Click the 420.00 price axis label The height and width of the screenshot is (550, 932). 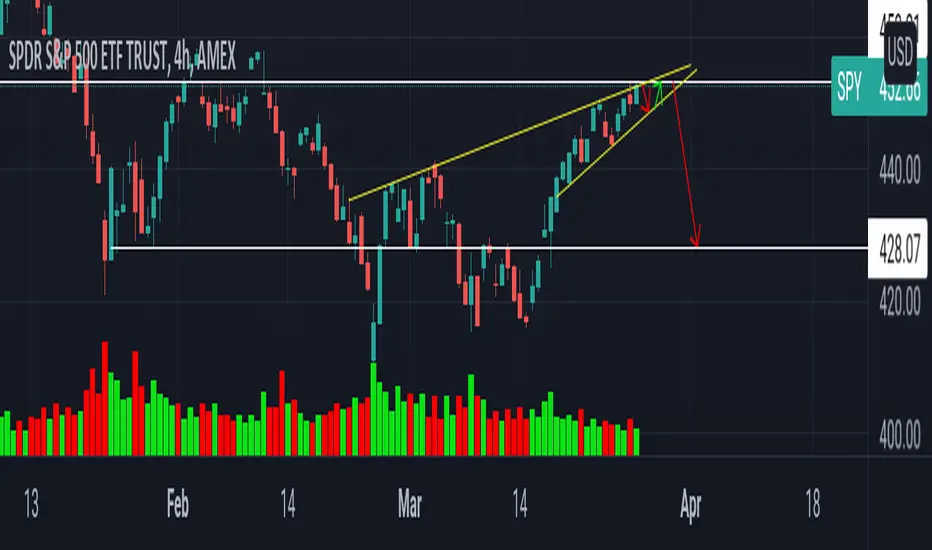pos(900,302)
